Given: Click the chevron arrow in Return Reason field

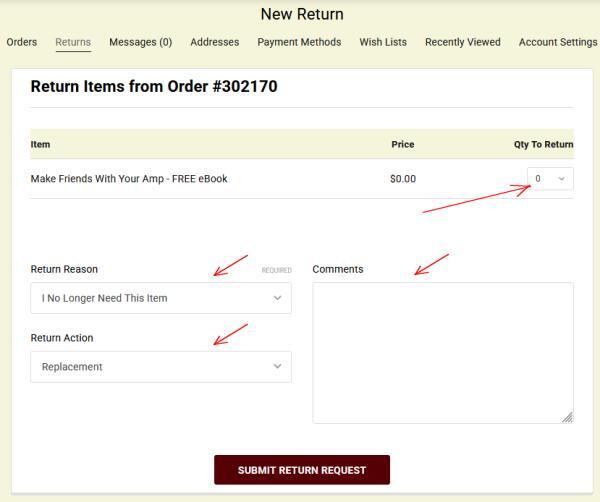Looking at the screenshot, I should point(277,298).
